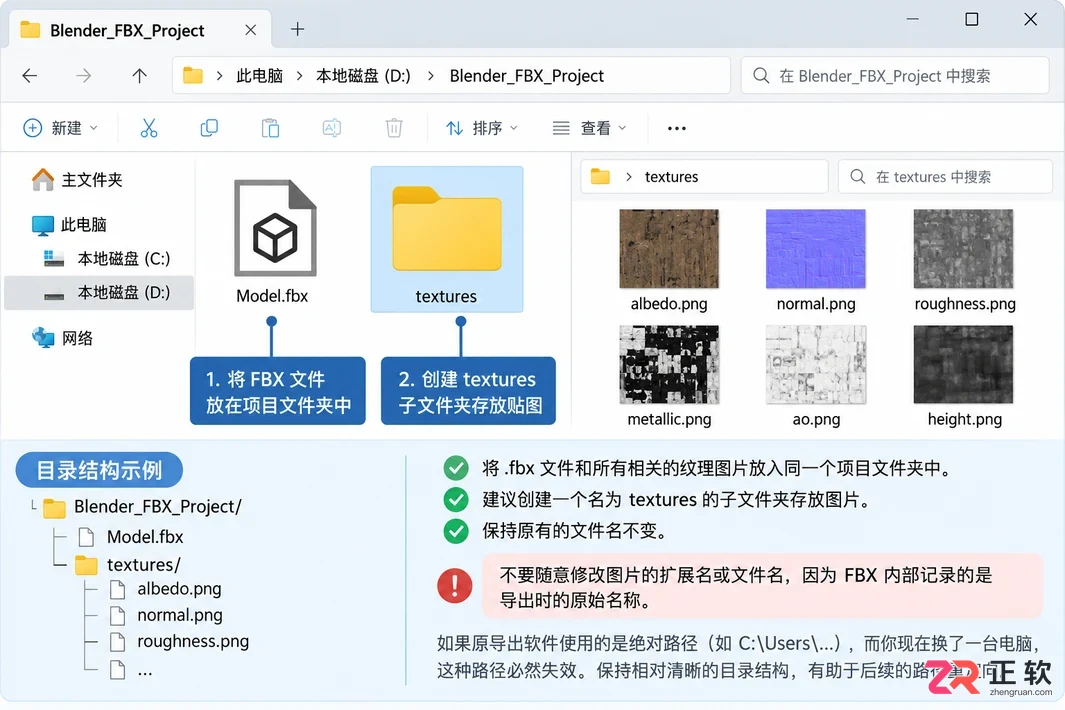Click the Cut scissors icon
This screenshot has height=710, width=1065.
(x=149, y=128)
